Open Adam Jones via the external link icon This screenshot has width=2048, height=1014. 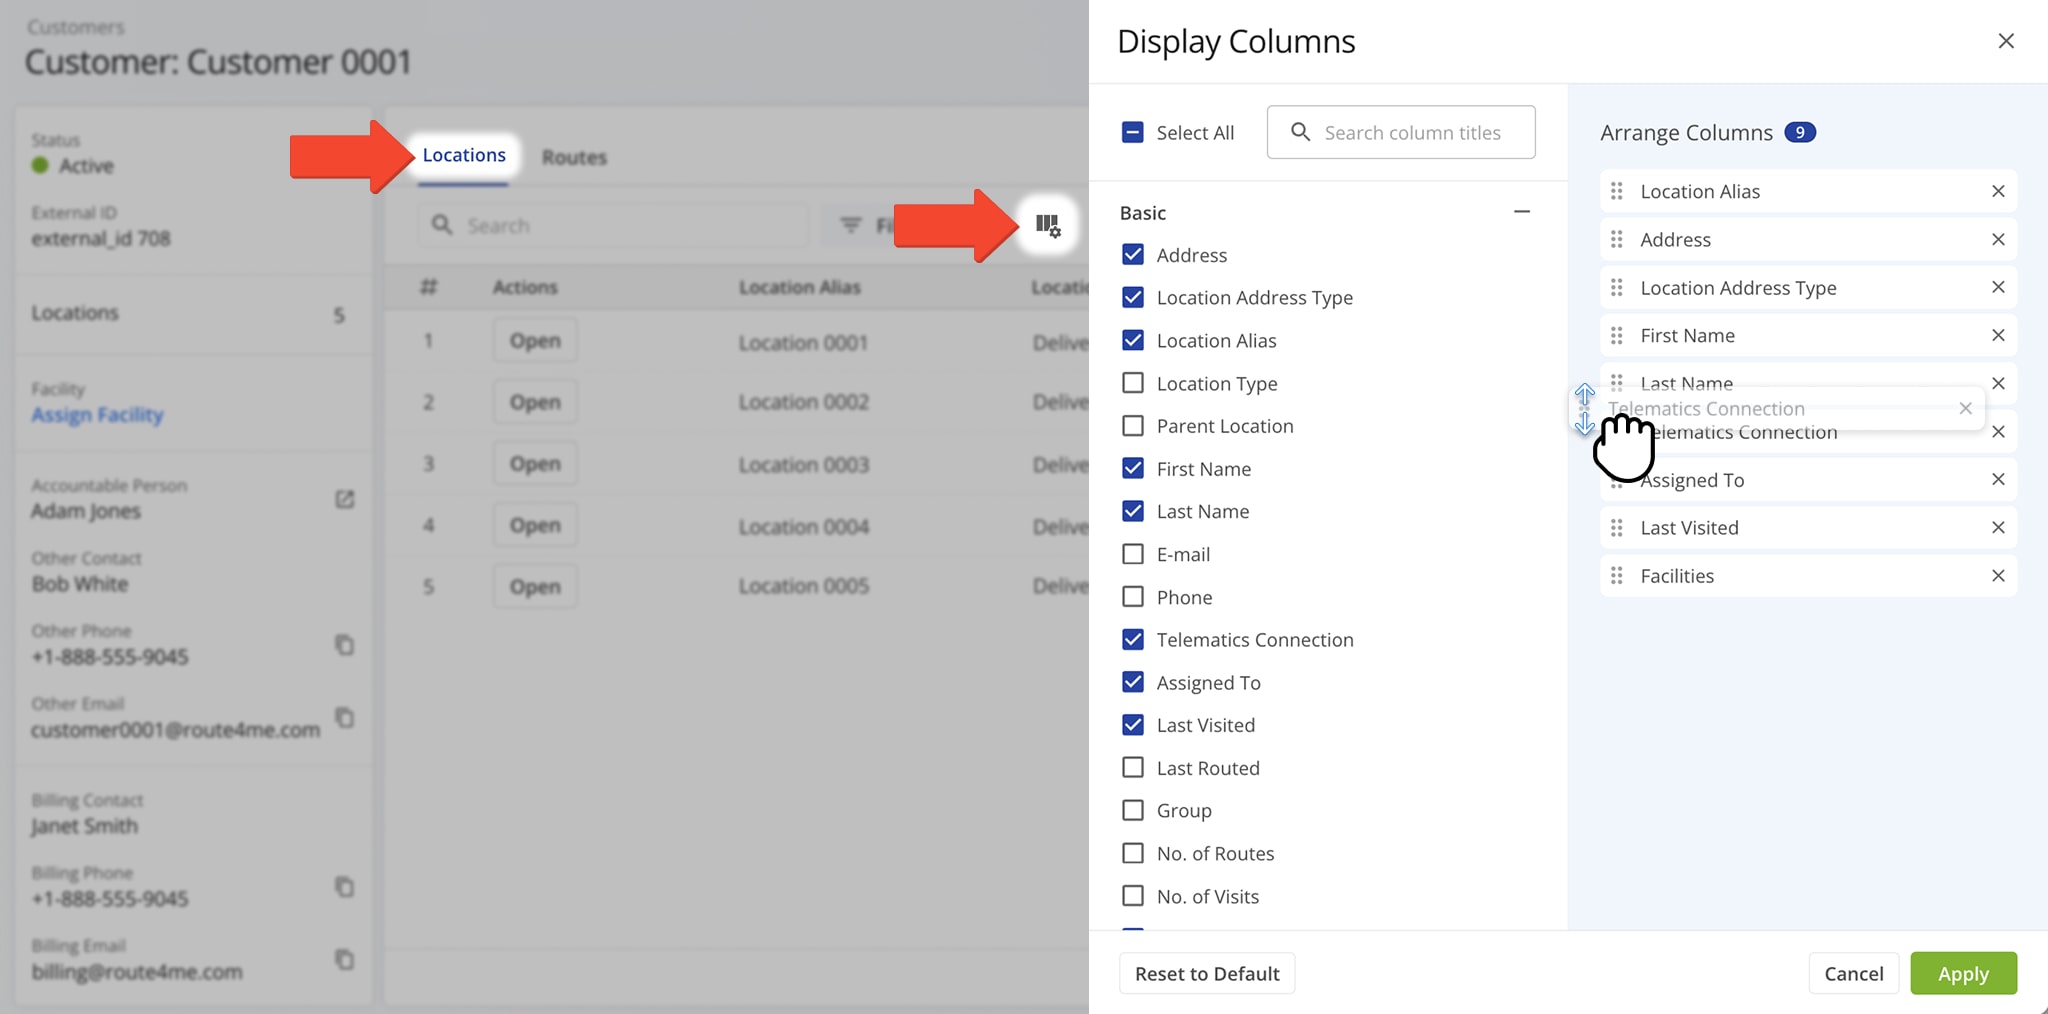344,499
